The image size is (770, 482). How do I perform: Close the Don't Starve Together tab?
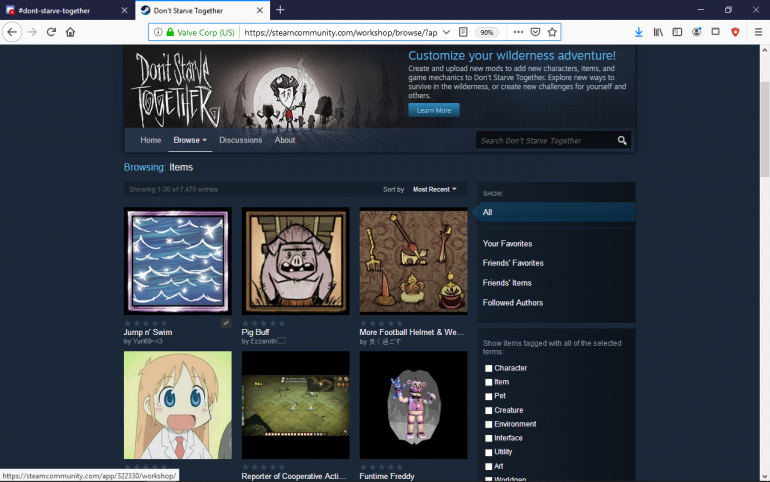pyautogui.click(x=260, y=10)
